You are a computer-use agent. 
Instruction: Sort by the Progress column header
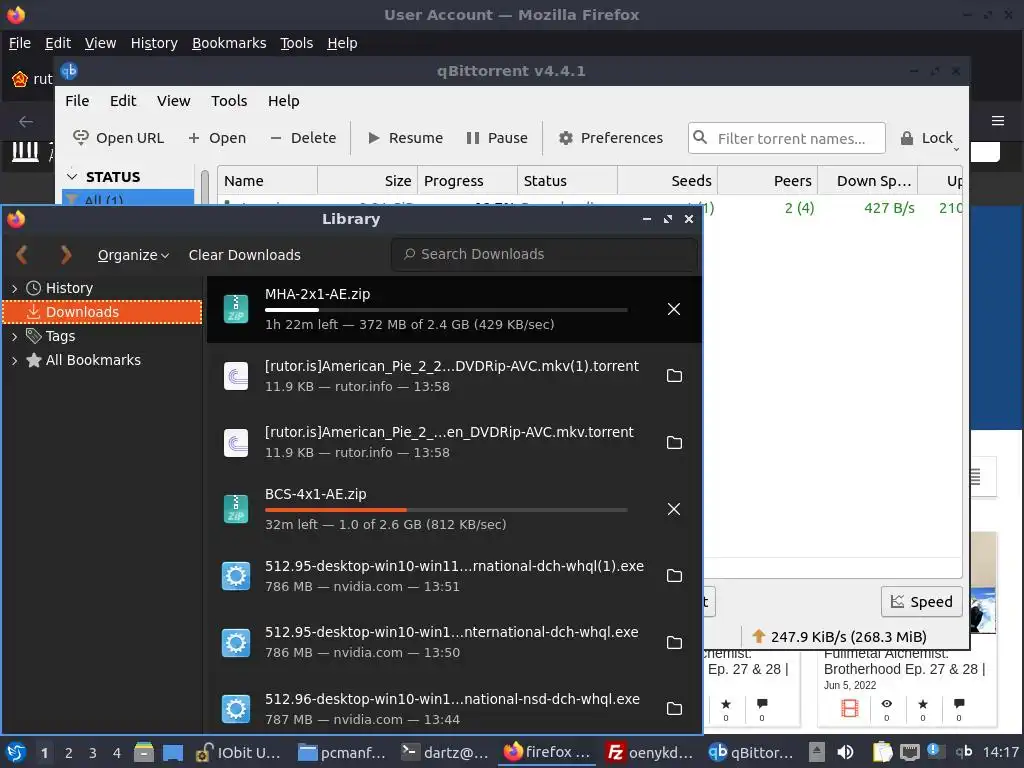[x=467, y=181]
